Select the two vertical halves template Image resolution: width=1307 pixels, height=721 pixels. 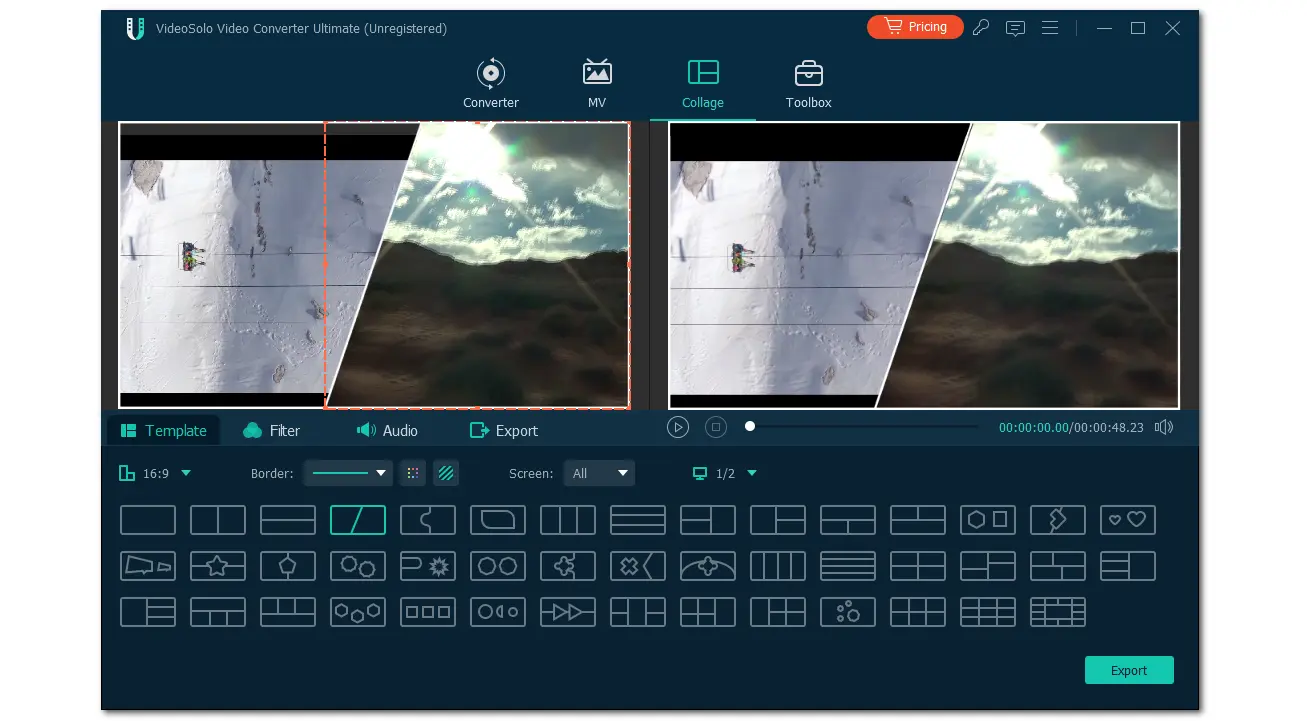(218, 520)
